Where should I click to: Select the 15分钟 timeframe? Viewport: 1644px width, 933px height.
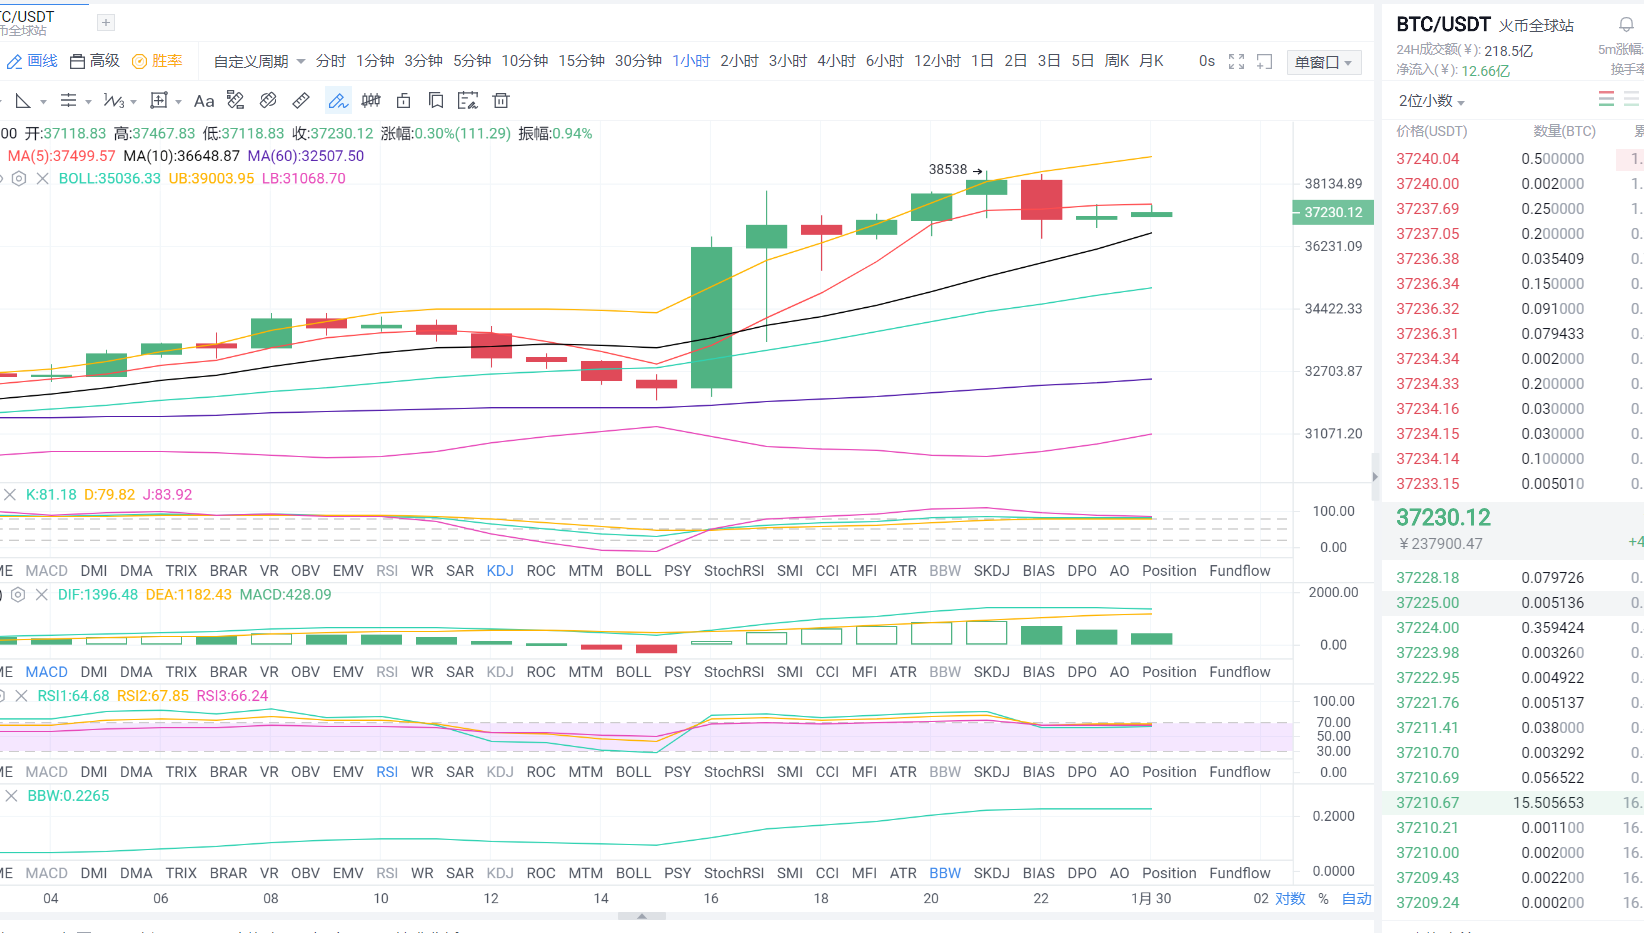[x=582, y=61]
